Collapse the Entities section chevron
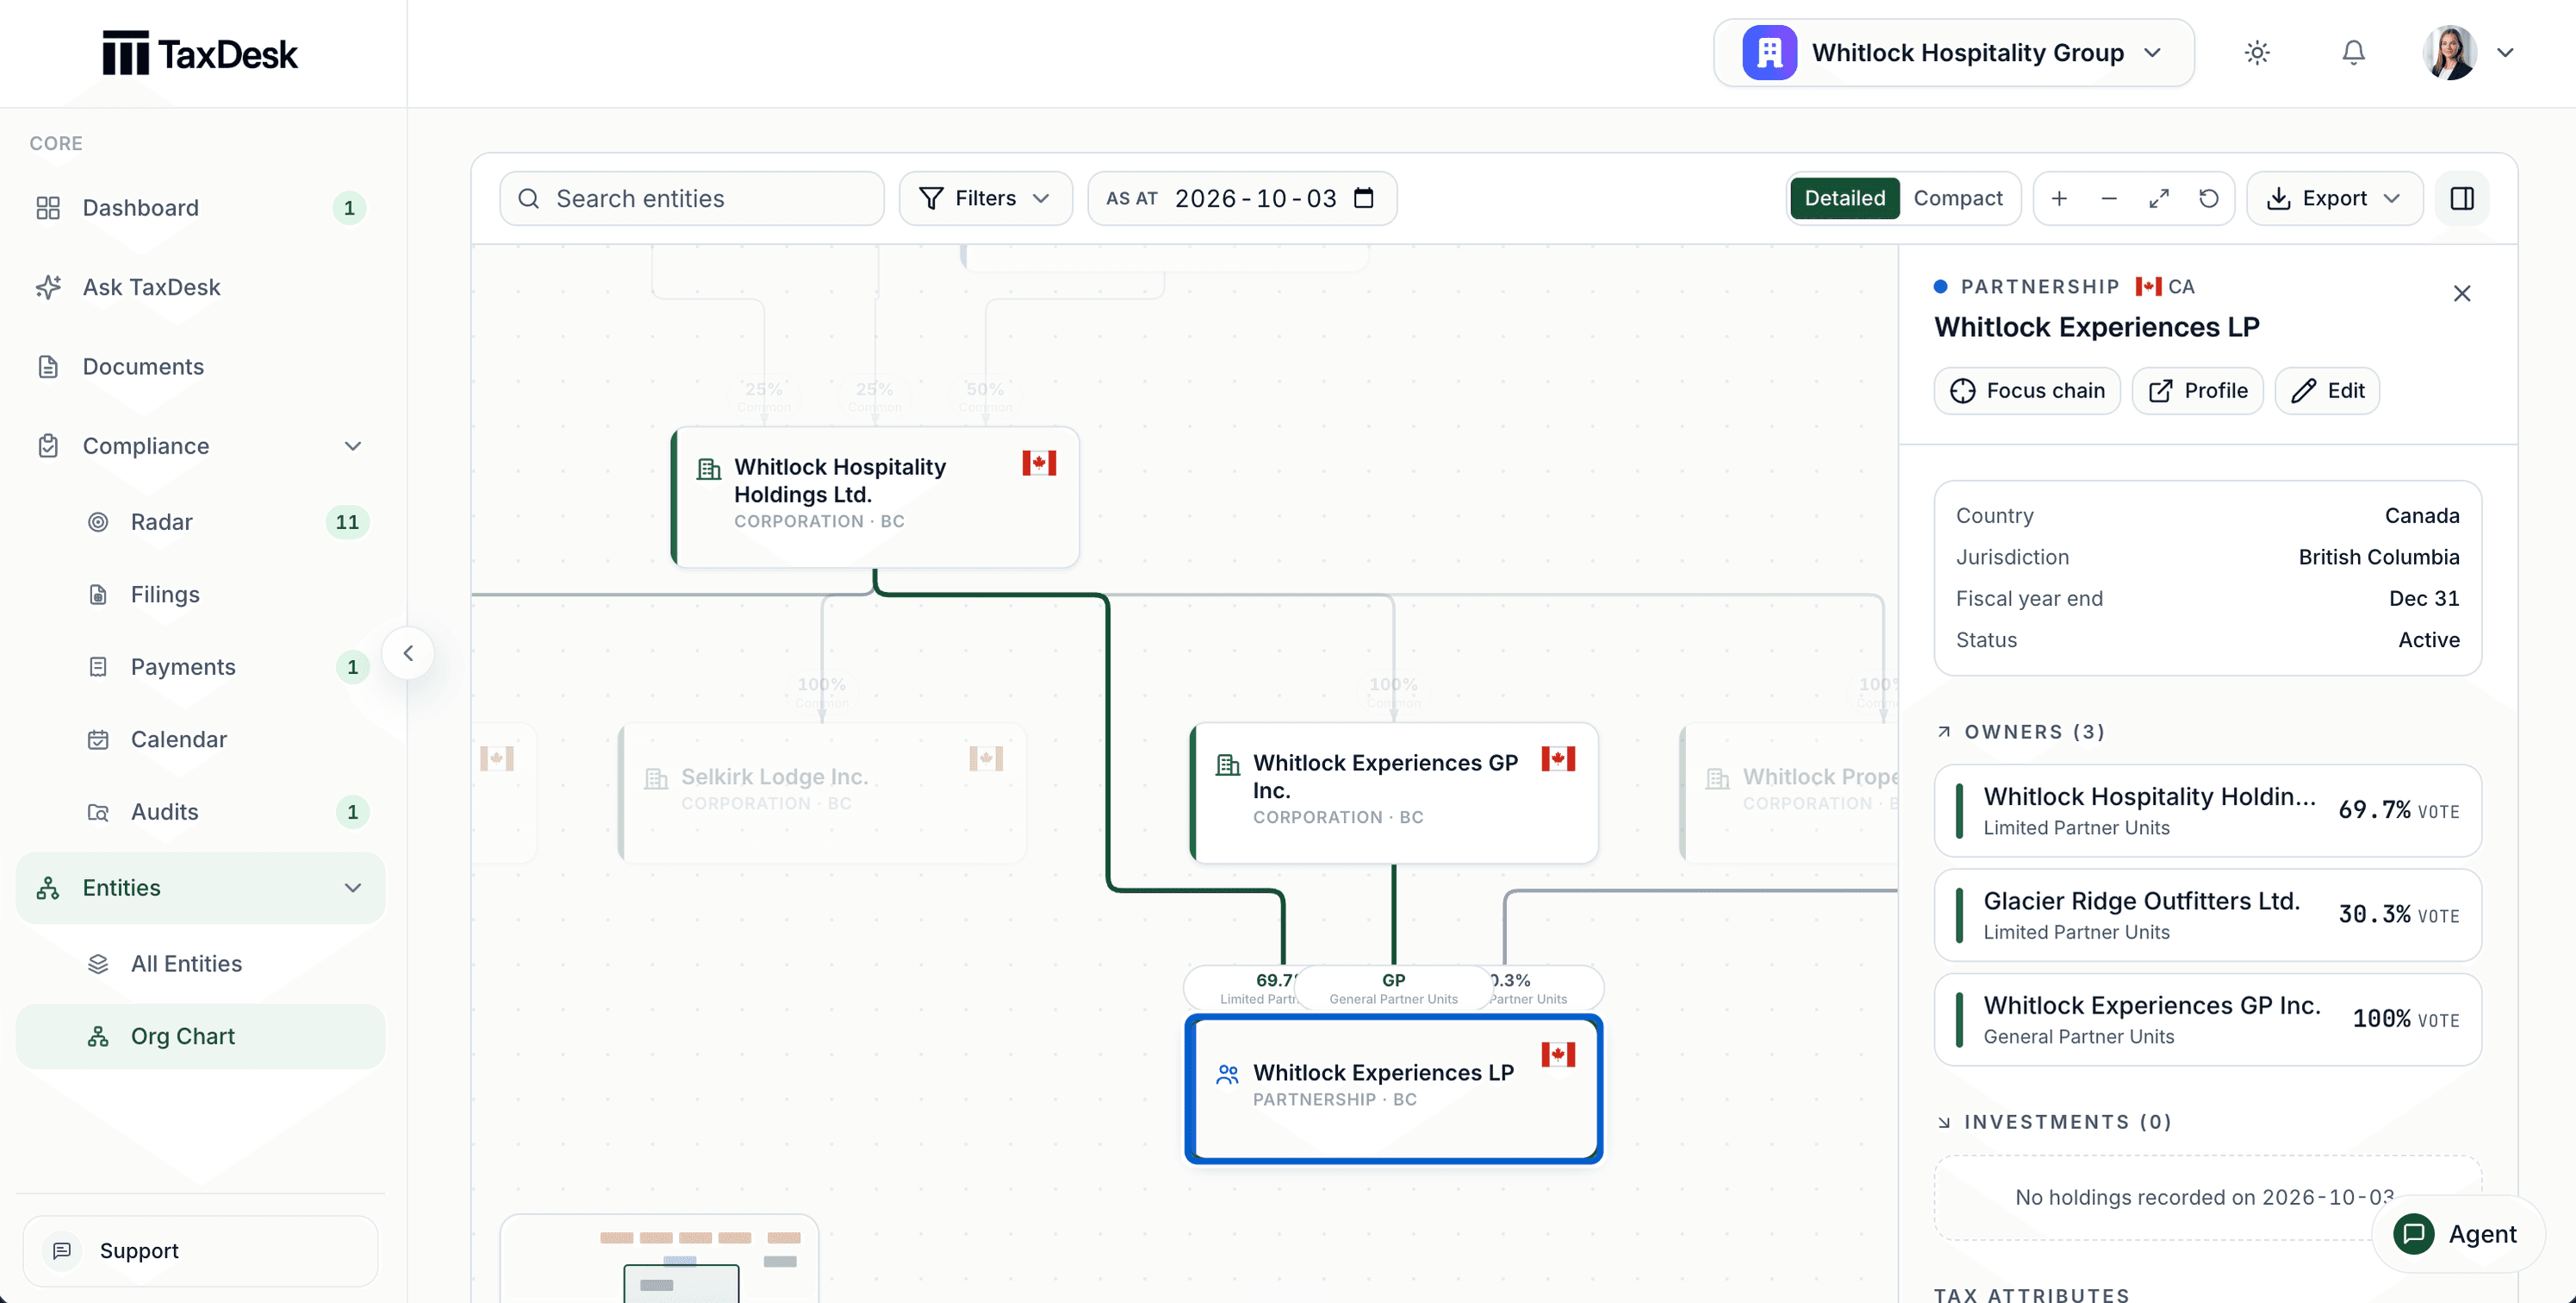The image size is (2576, 1303). tap(353, 888)
